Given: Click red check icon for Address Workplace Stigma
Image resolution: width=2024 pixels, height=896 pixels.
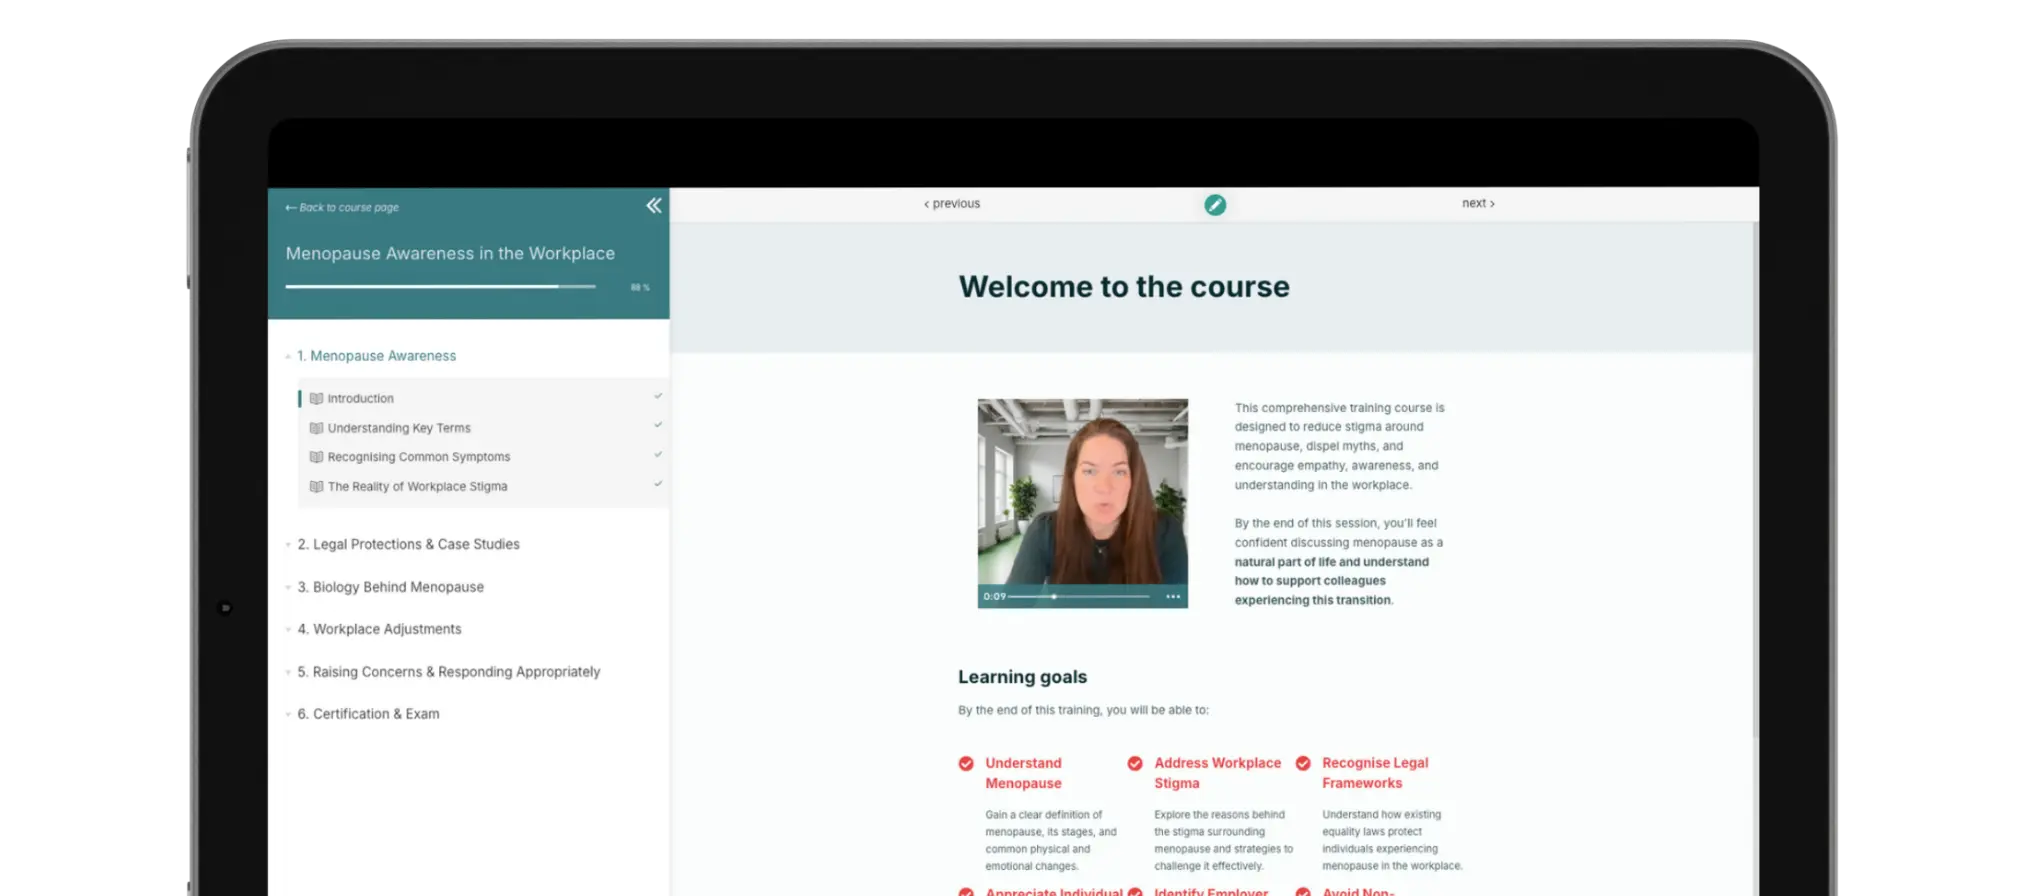Looking at the screenshot, I should (1135, 764).
